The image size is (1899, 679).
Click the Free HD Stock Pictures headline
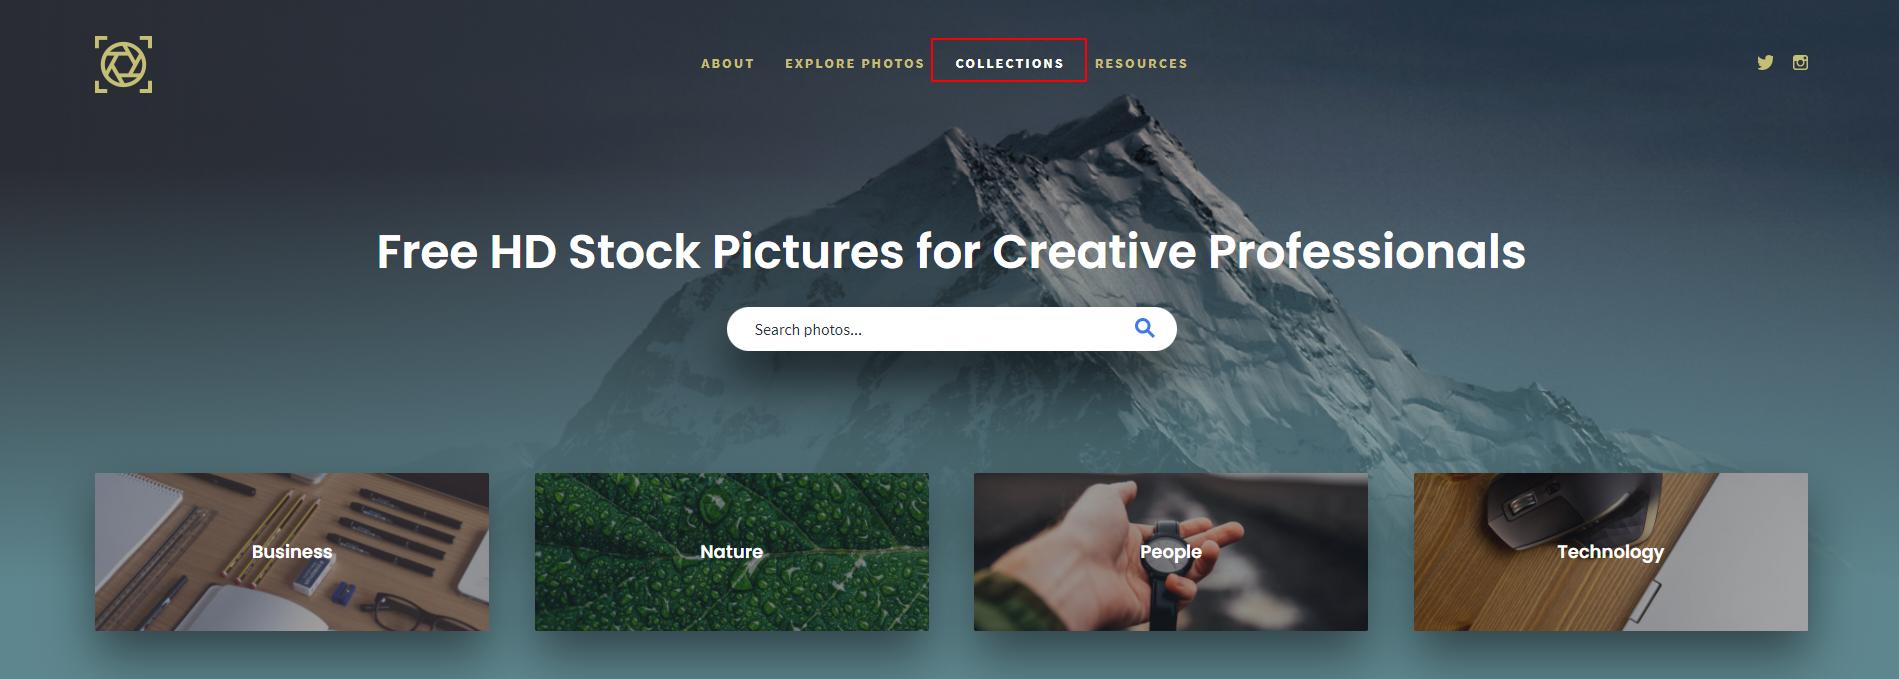pyautogui.click(x=951, y=251)
